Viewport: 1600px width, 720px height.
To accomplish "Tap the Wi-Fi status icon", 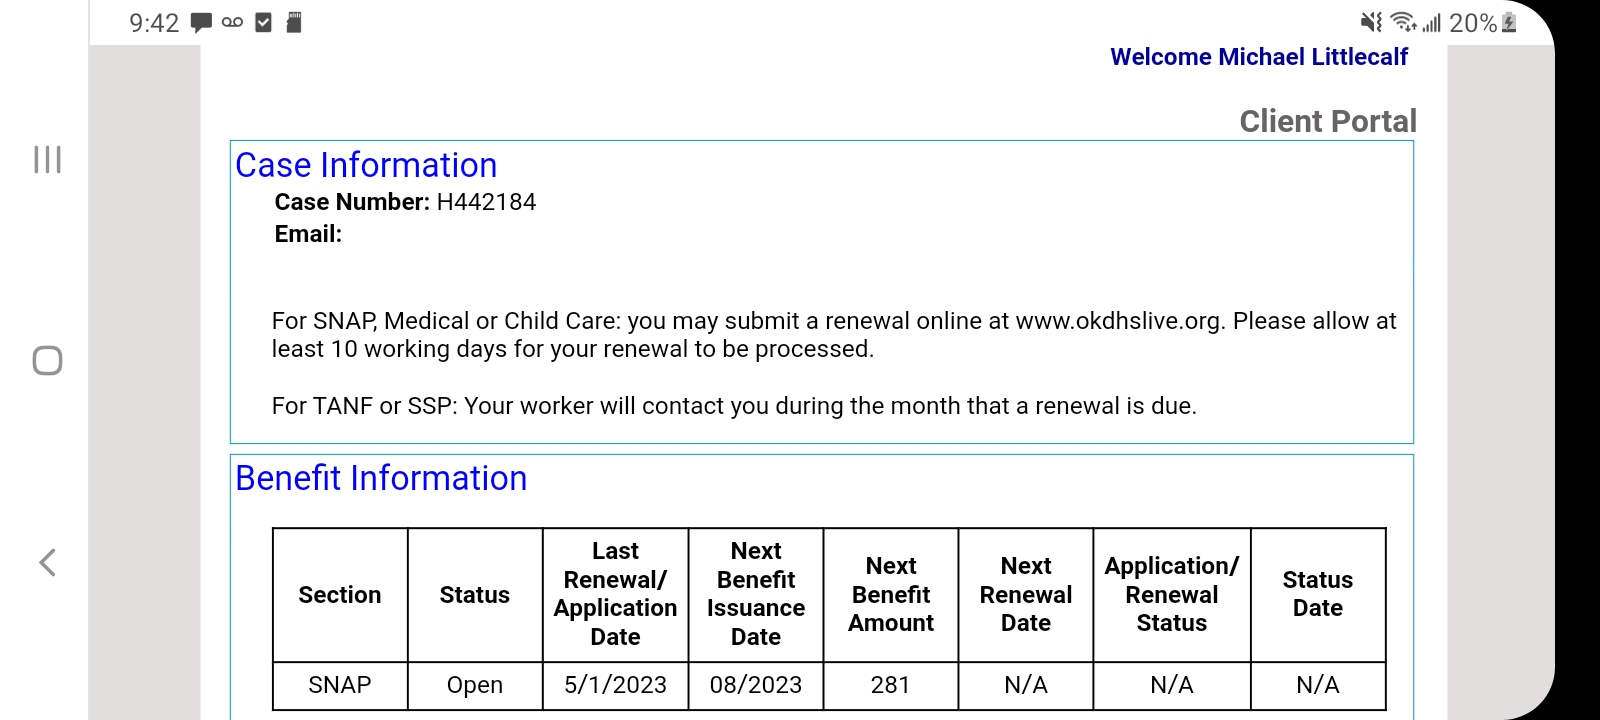I will [1404, 22].
